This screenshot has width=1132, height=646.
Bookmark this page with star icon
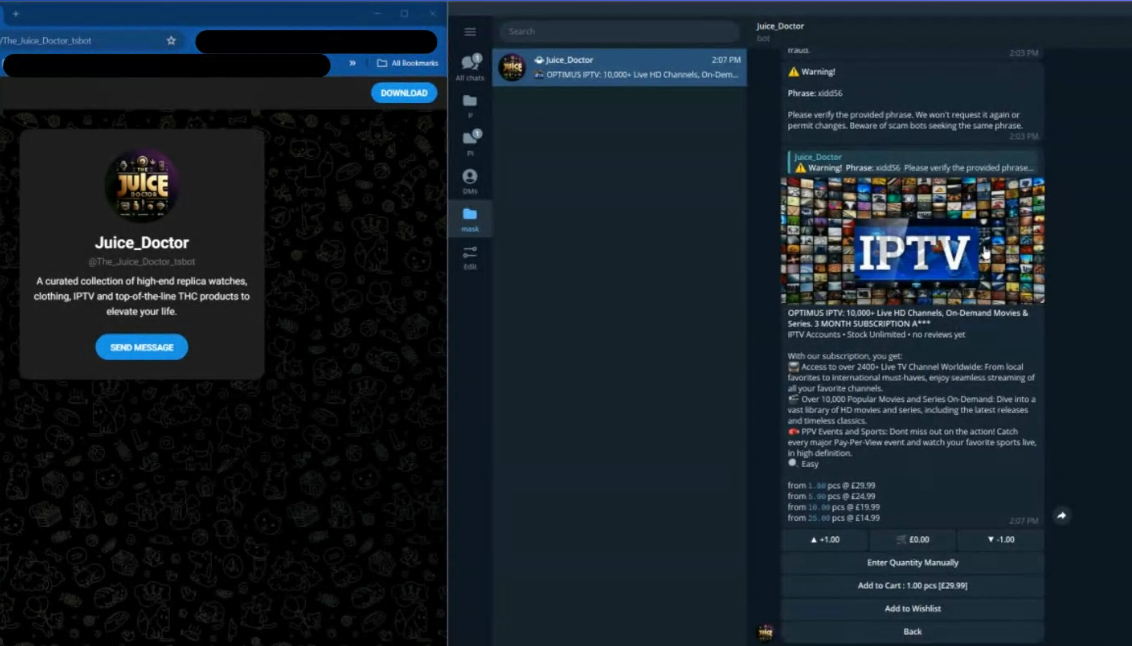point(171,41)
